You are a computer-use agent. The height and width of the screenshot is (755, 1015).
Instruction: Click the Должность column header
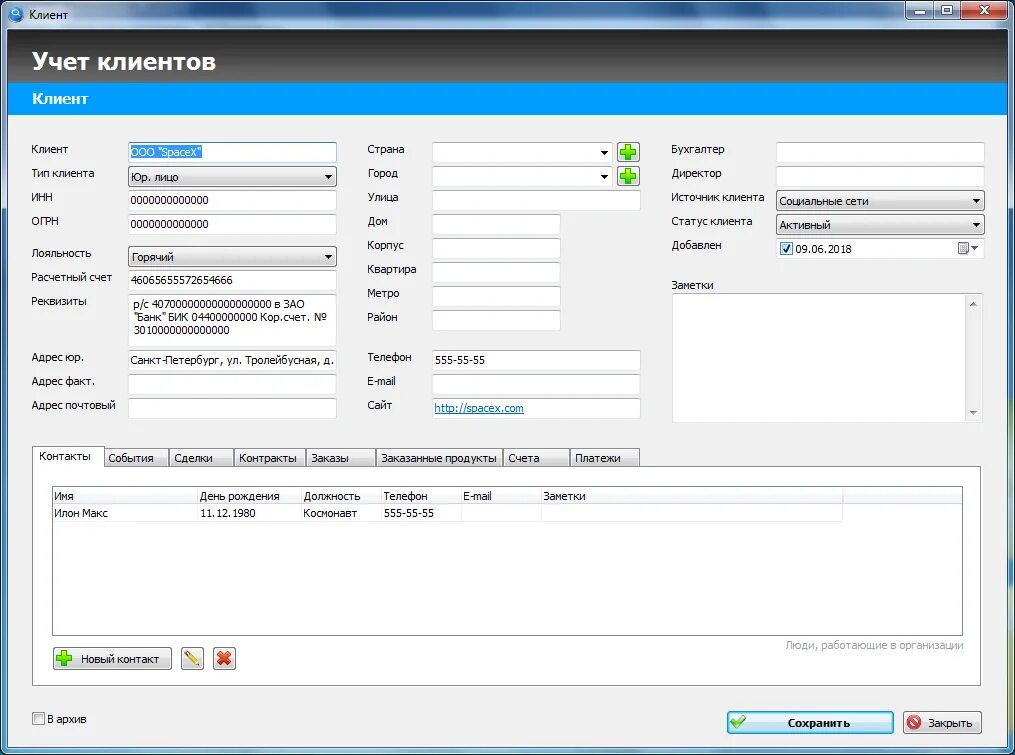click(x=341, y=496)
